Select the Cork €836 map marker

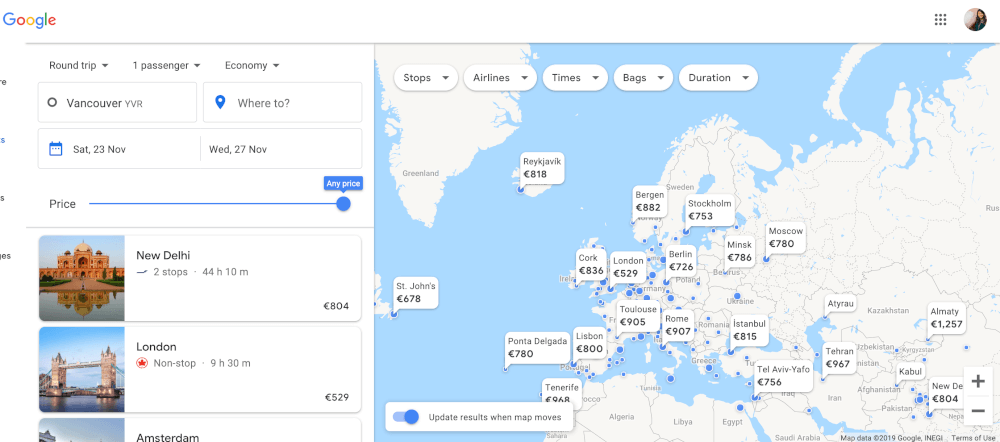click(x=591, y=265)
